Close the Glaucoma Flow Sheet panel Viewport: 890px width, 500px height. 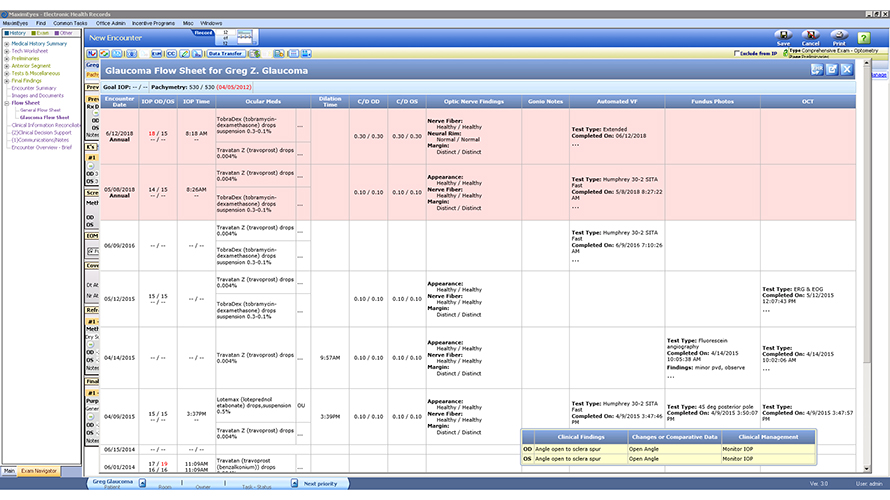[846, 70]
